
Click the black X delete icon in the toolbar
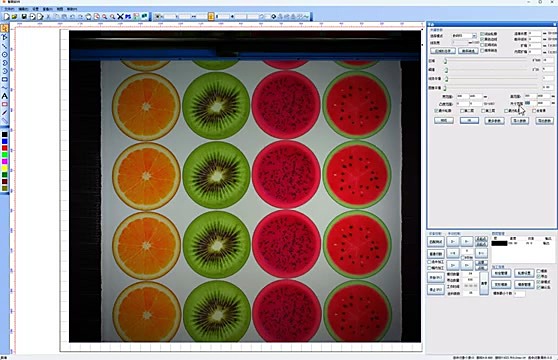120,16
